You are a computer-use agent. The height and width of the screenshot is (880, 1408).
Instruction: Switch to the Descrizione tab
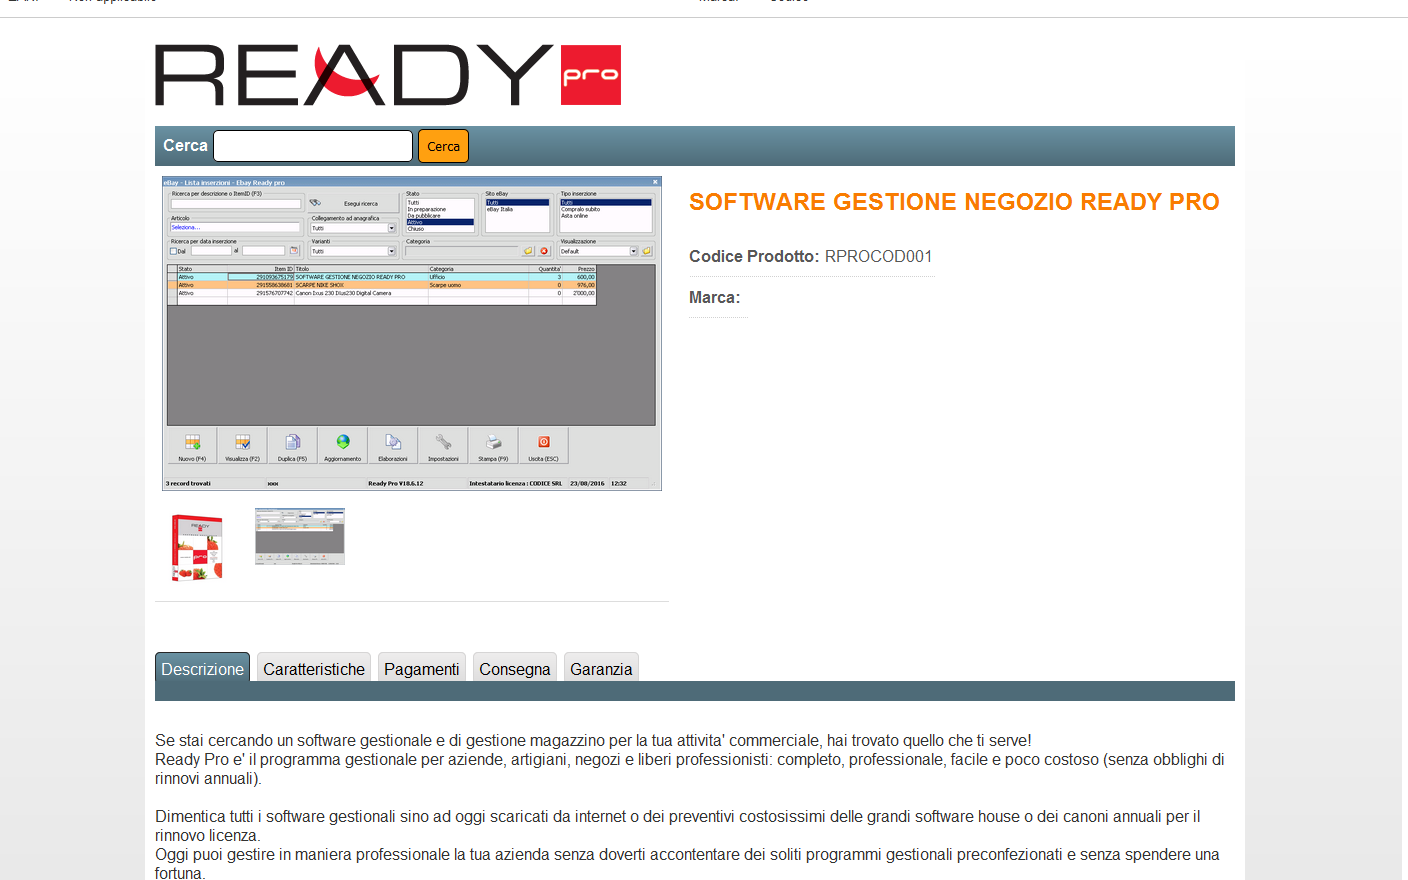point(202,669)
